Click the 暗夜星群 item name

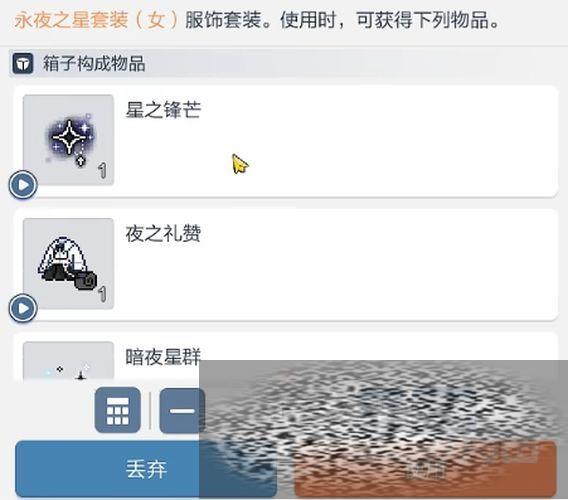(x=163, y=357)
